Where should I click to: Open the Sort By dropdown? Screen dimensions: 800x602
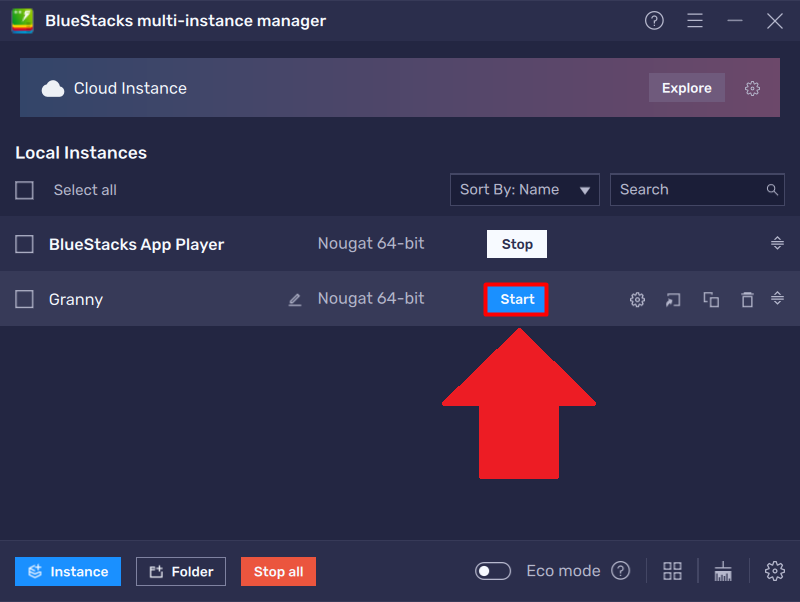click(524, 189)
